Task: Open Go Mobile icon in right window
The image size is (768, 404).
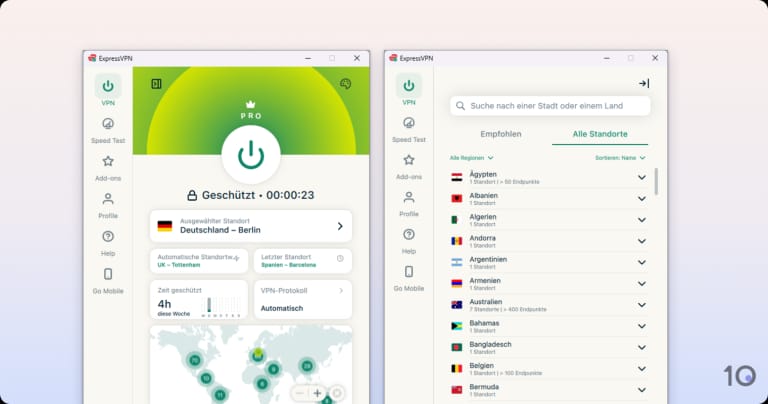Action: [408, 271]
